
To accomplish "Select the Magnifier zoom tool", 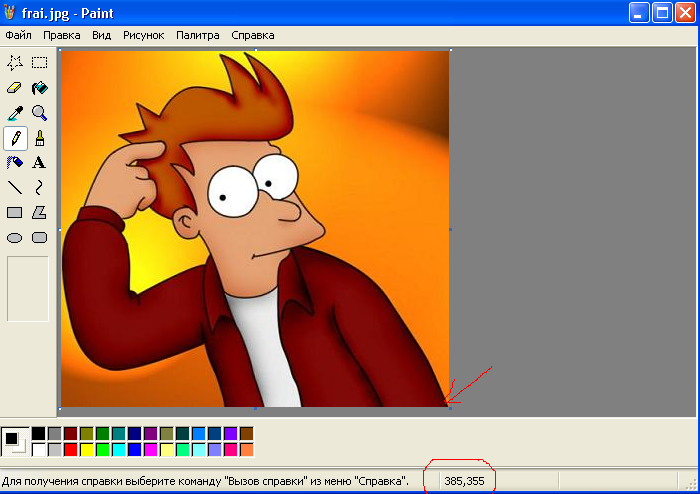I will (40, 113).
